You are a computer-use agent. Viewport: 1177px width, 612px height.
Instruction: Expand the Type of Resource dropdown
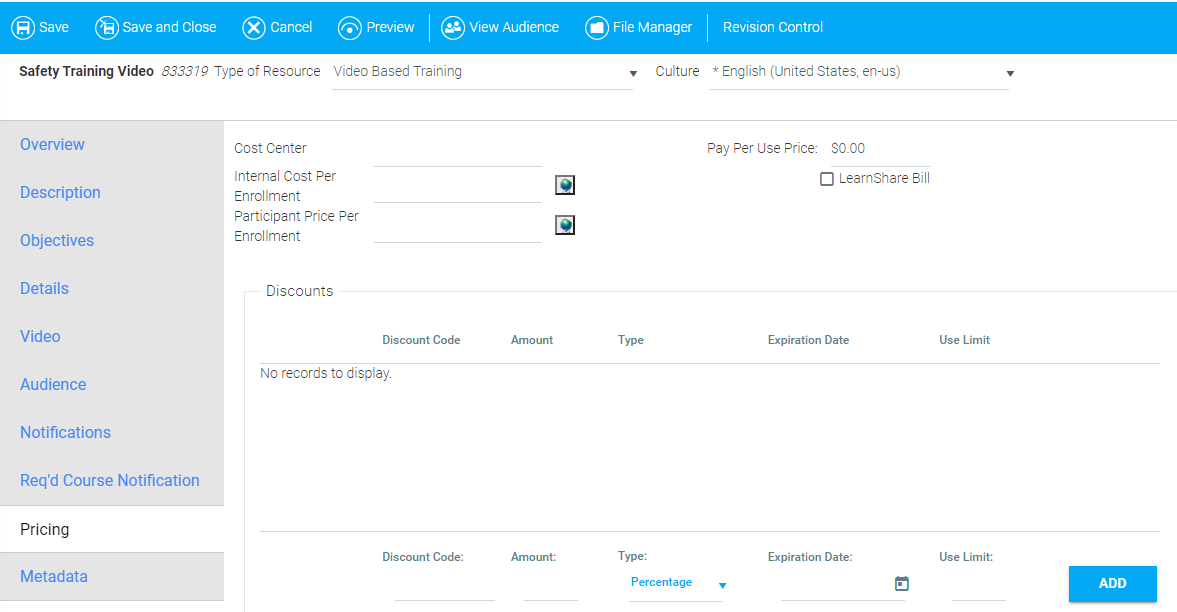[x=633, y=74]
